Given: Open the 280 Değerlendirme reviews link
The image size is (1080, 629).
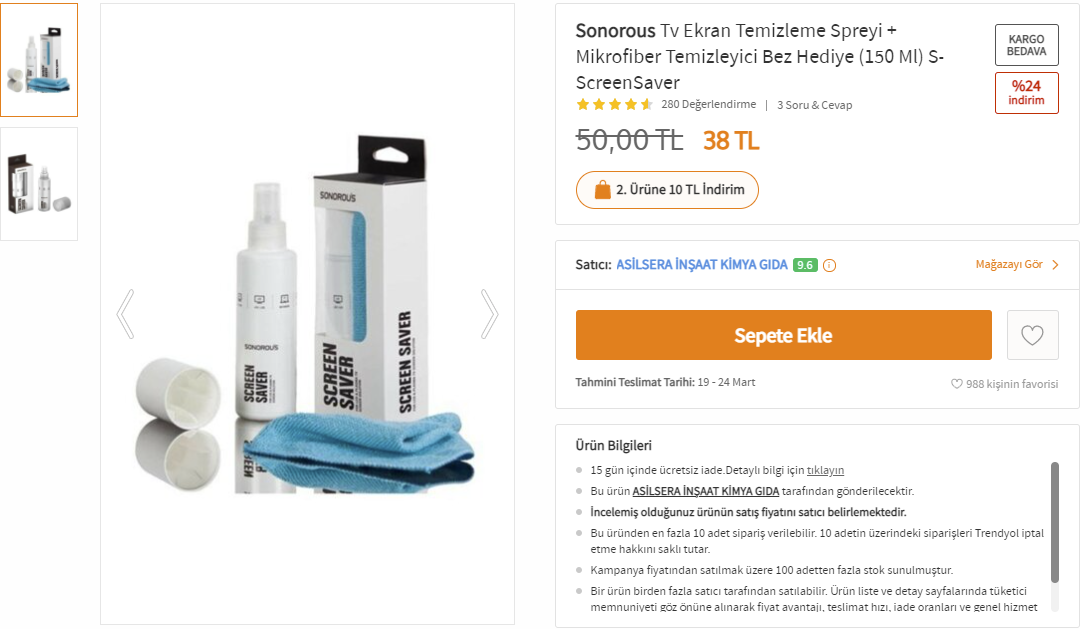Looking at the screenshot, I should pyautogui.click(x=709, y=104).
